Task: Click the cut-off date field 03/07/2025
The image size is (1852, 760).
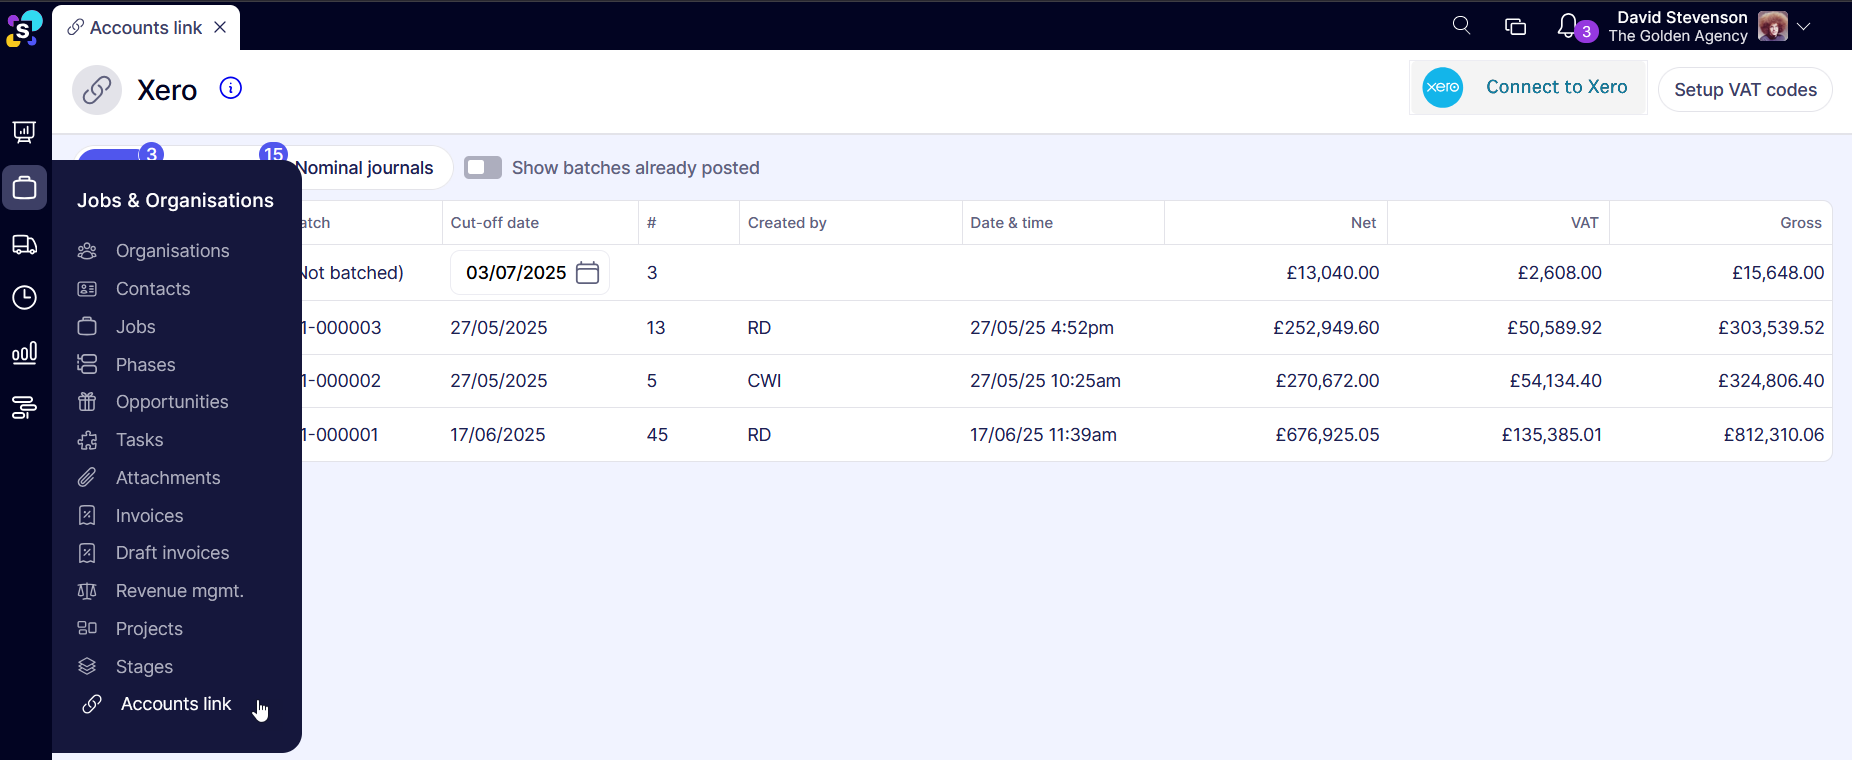Action: click(x=515, y=273)
